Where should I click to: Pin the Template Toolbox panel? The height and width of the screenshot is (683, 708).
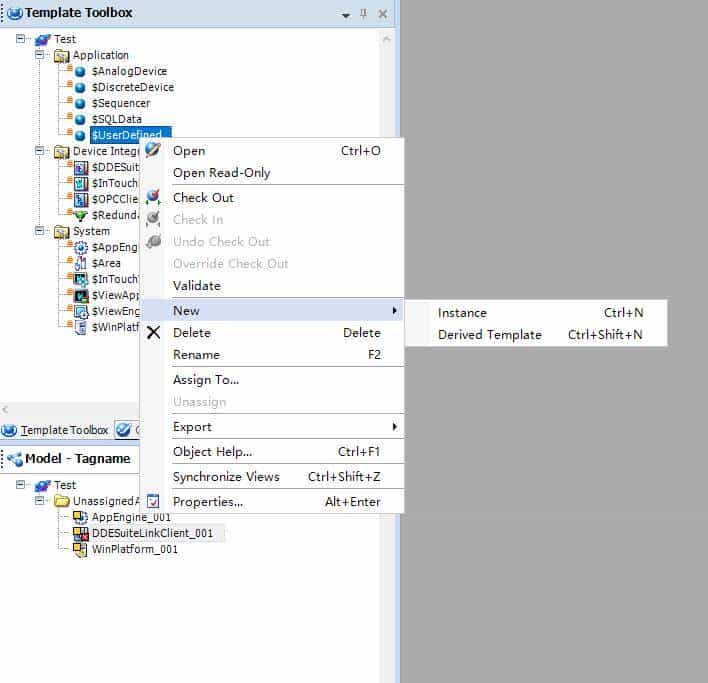363,14
